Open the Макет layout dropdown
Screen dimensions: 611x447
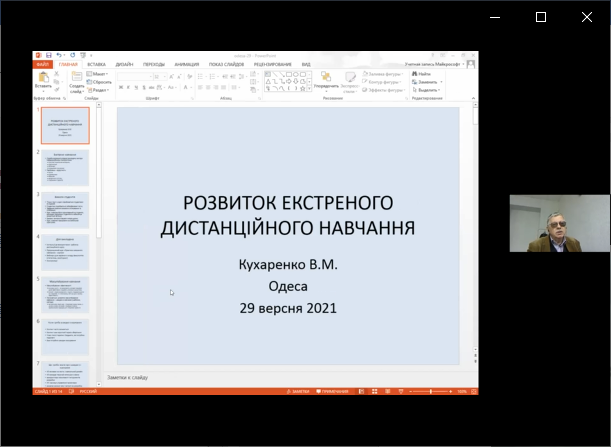pos(100,74)
